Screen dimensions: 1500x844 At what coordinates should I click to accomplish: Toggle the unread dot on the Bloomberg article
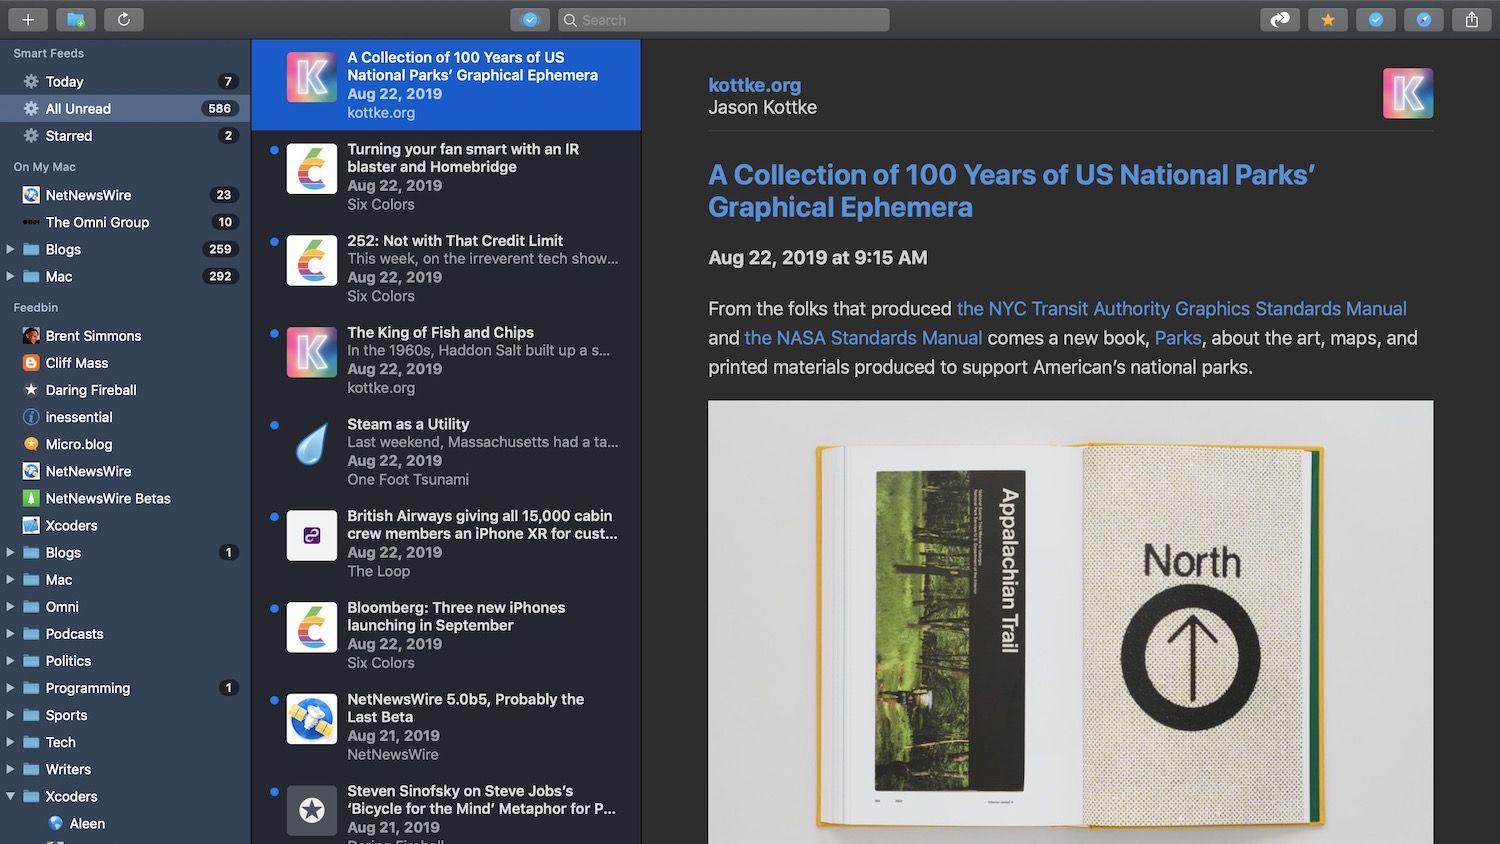pos(275,608)
